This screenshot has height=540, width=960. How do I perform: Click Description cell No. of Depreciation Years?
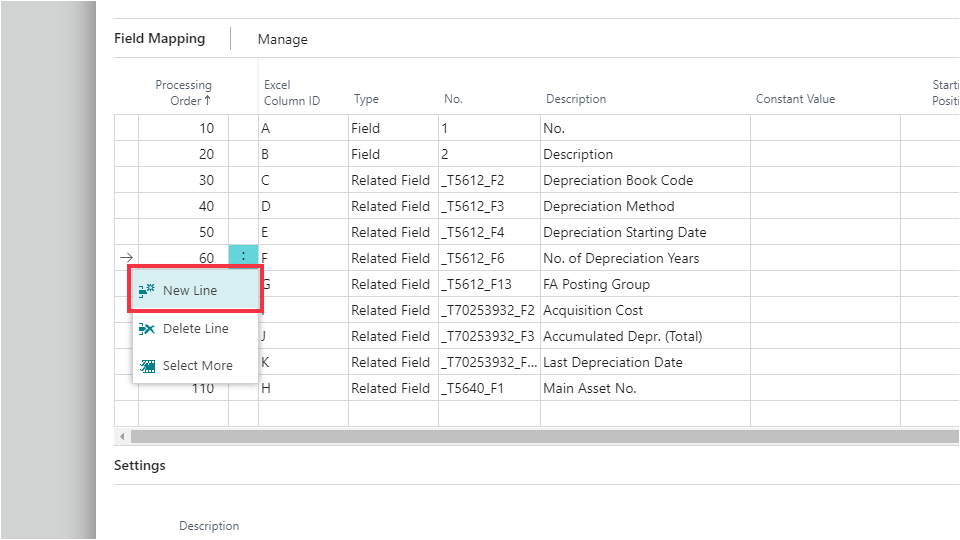click(645, 258)
